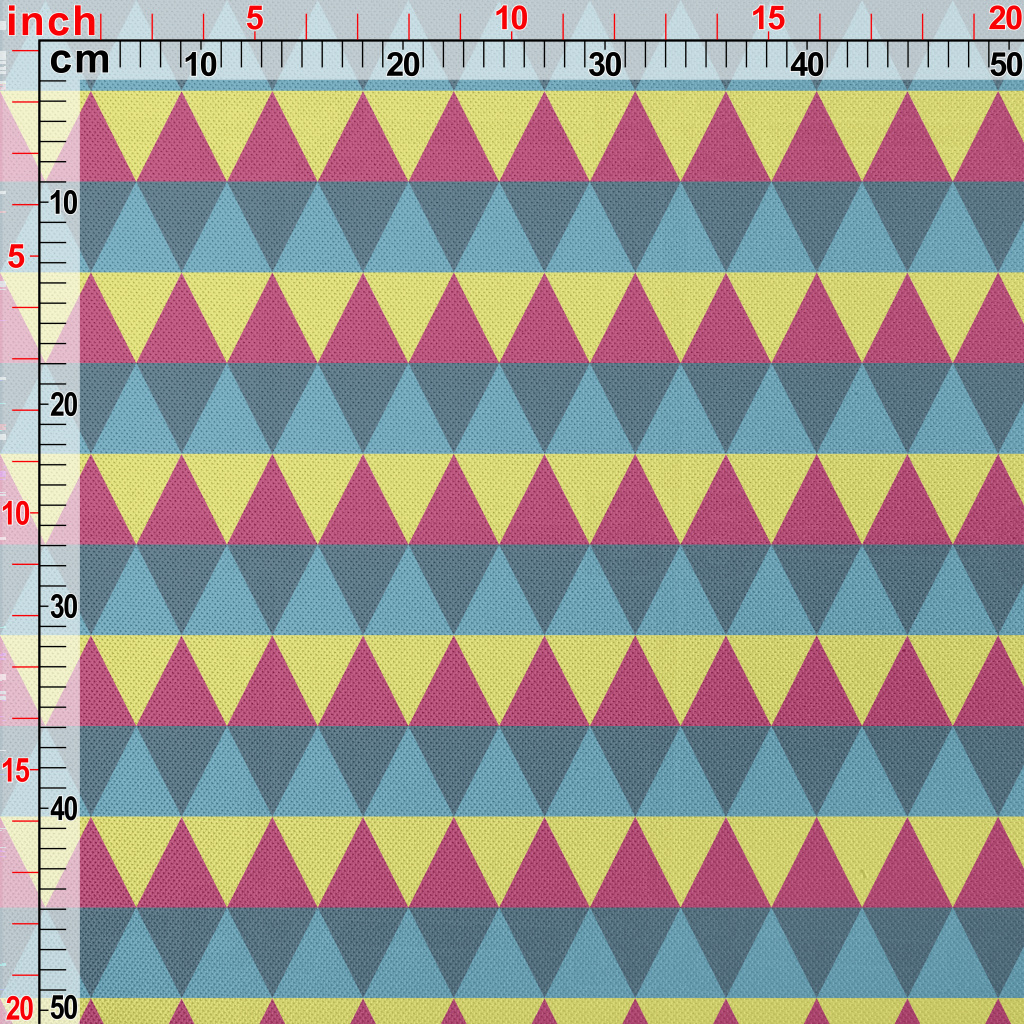Viewport: 1024px width, 1024px height.
Task: Pick black "10" on vertical cm ruler
Action: point(64,204)
